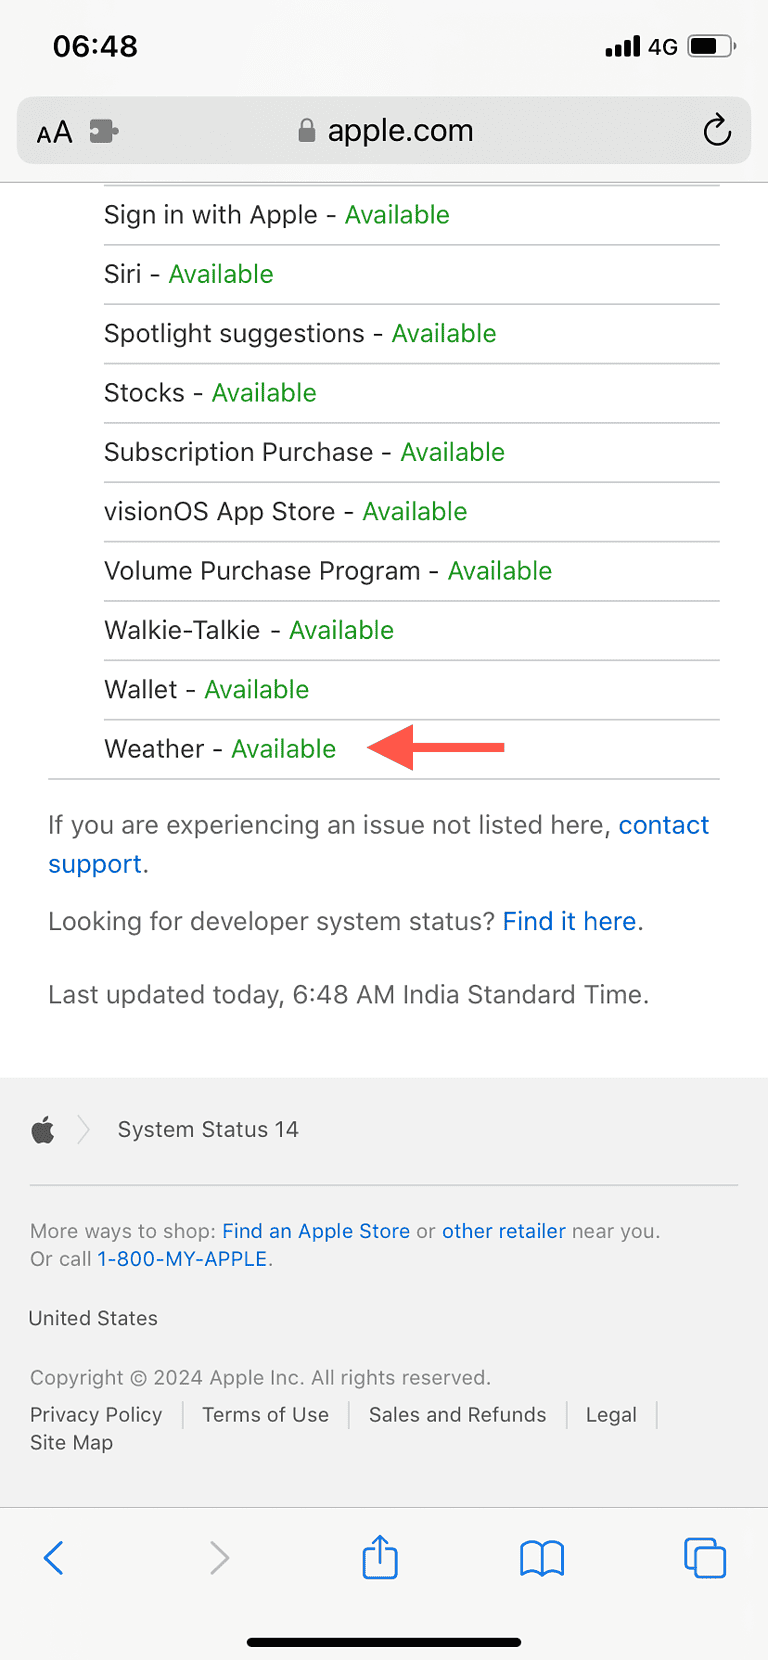768x1660 pixels.
Task: Open the Sales and Refunds page
Action: 457,1414
